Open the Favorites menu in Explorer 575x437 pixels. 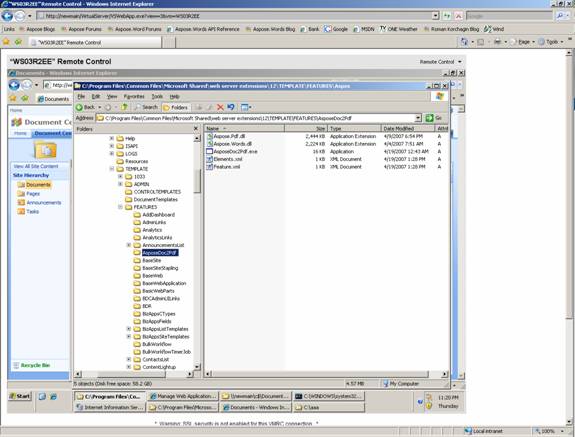pyautogui.click(x=134, y=96)
